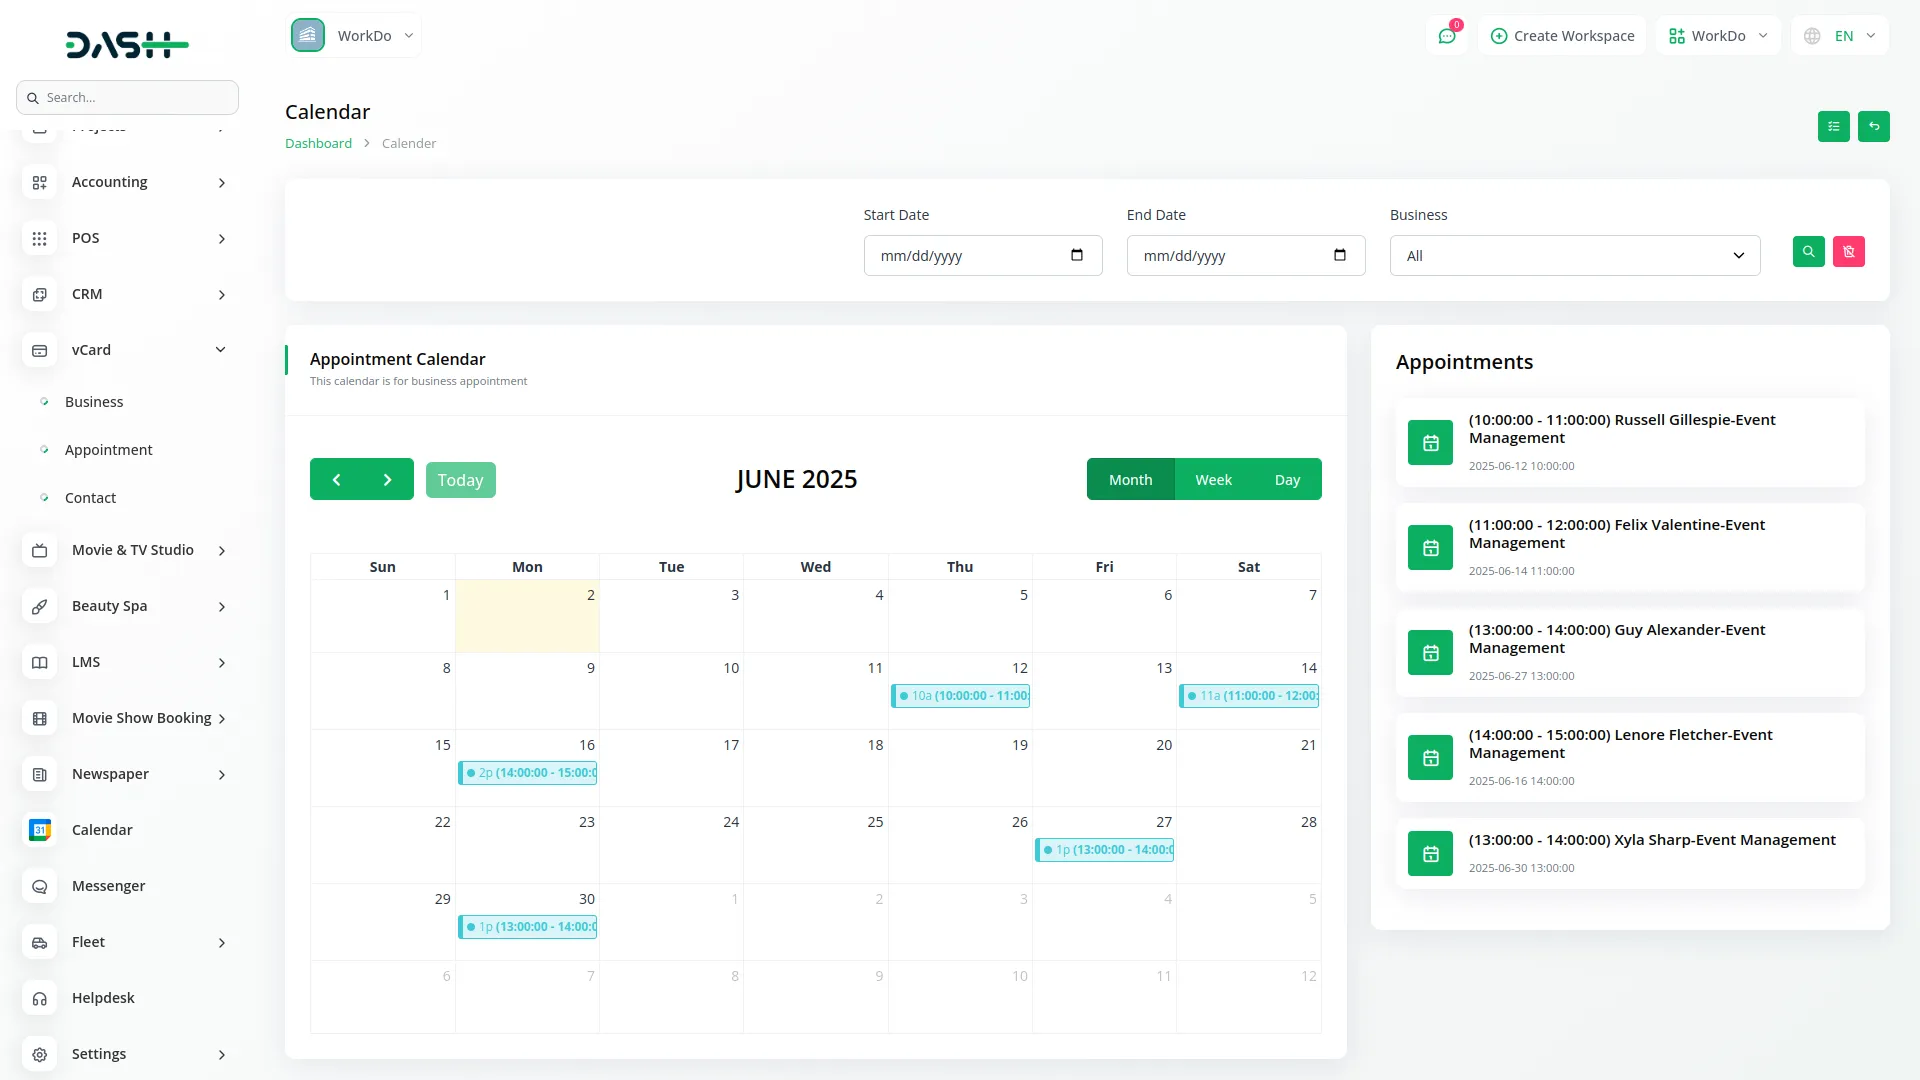Screen dimensions: 1920x1080
Task: Open Messenger from the sidebar
Action: [108, 886]
